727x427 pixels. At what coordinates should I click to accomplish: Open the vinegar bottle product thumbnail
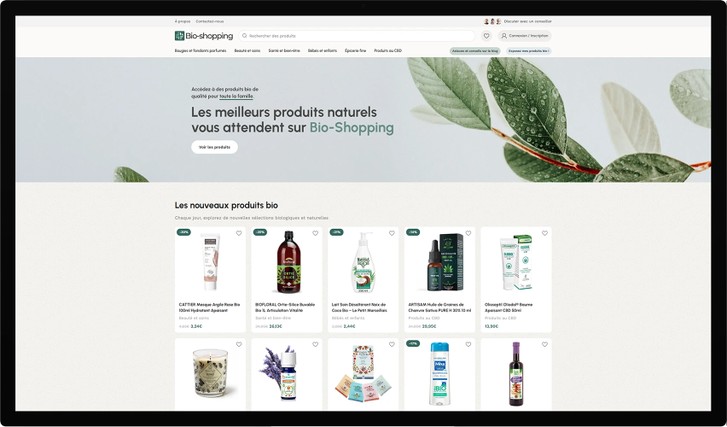516,374
